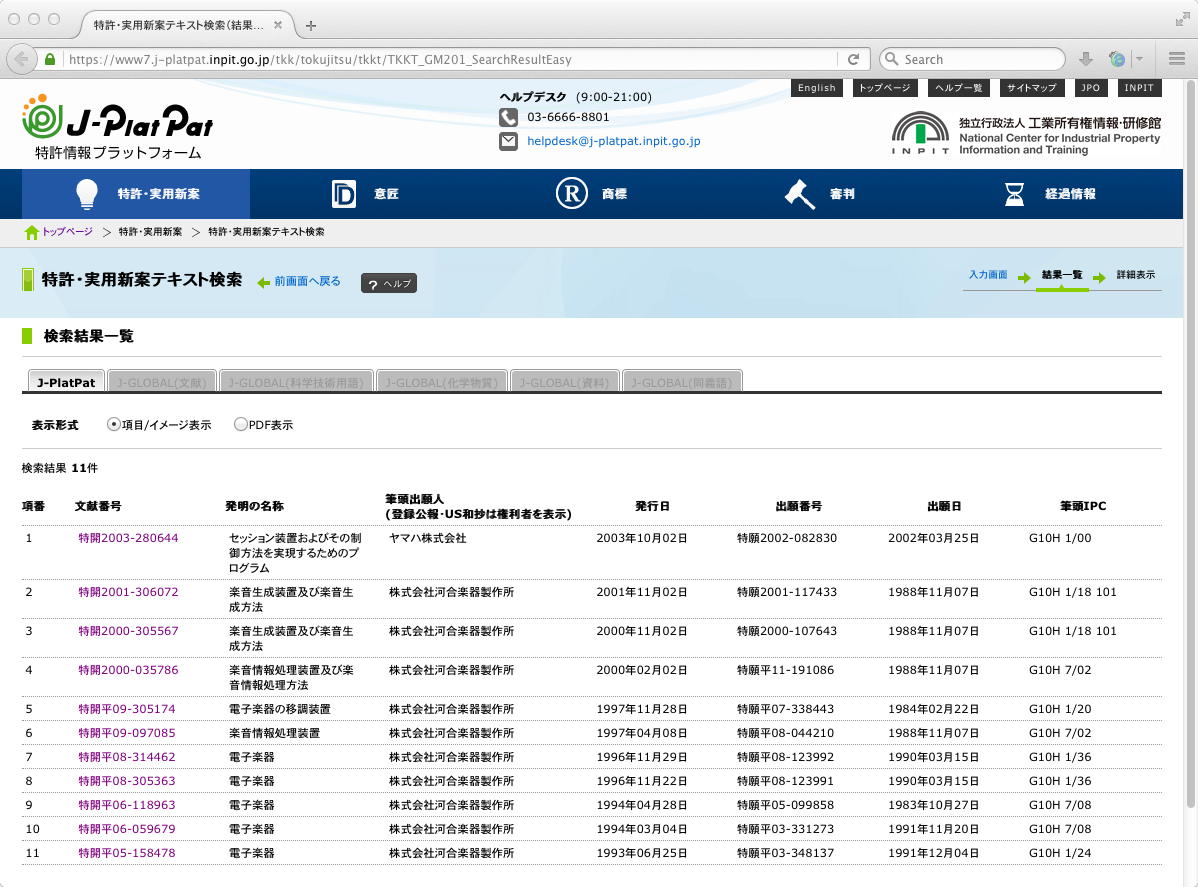This screenshot has width=1198, height=887.
Task: Open document 特開平06-059679
Action: click(x=127, y=829)
